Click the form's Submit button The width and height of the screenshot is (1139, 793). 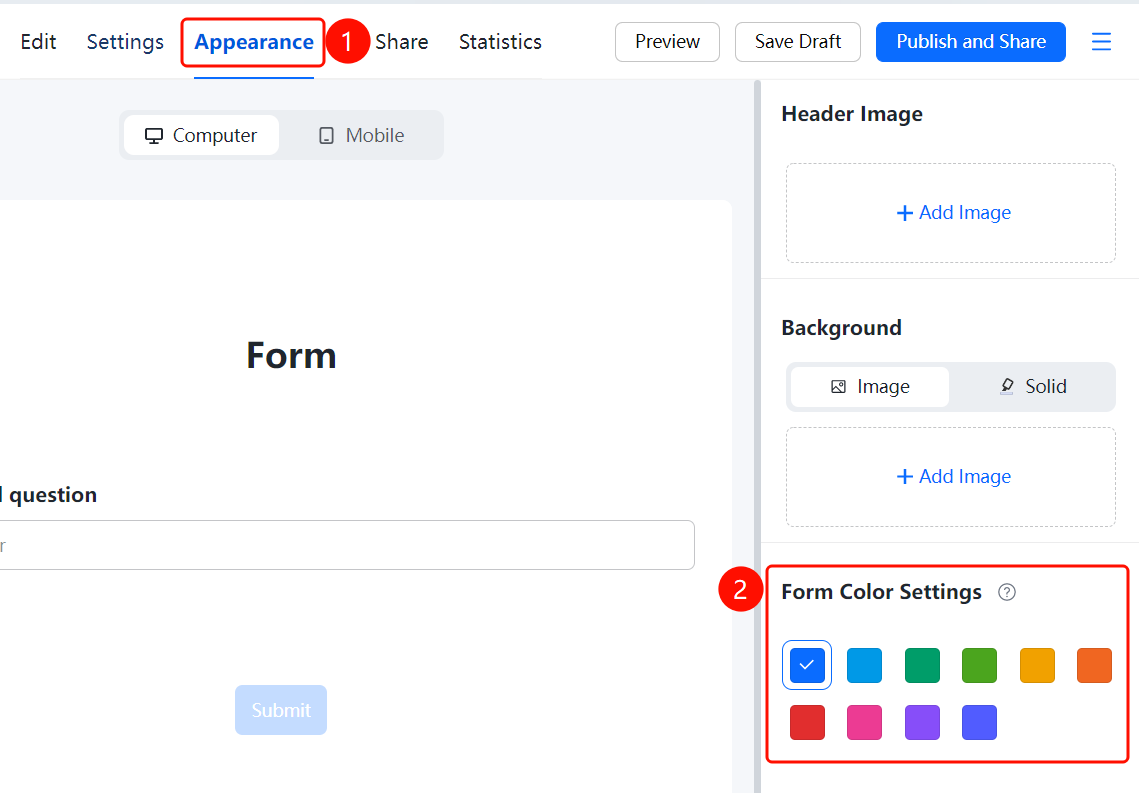pos(280,710)
